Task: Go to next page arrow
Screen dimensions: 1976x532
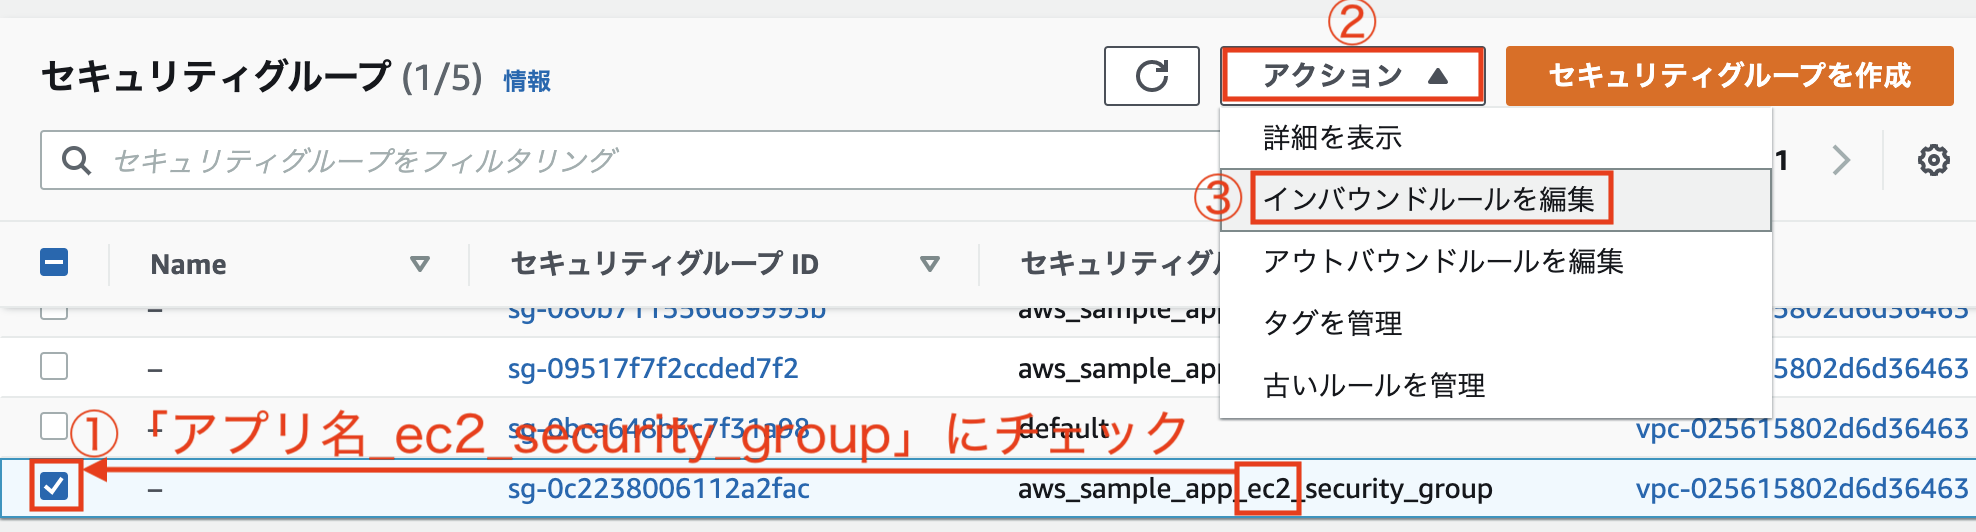Action: (x=1841, y=160)
